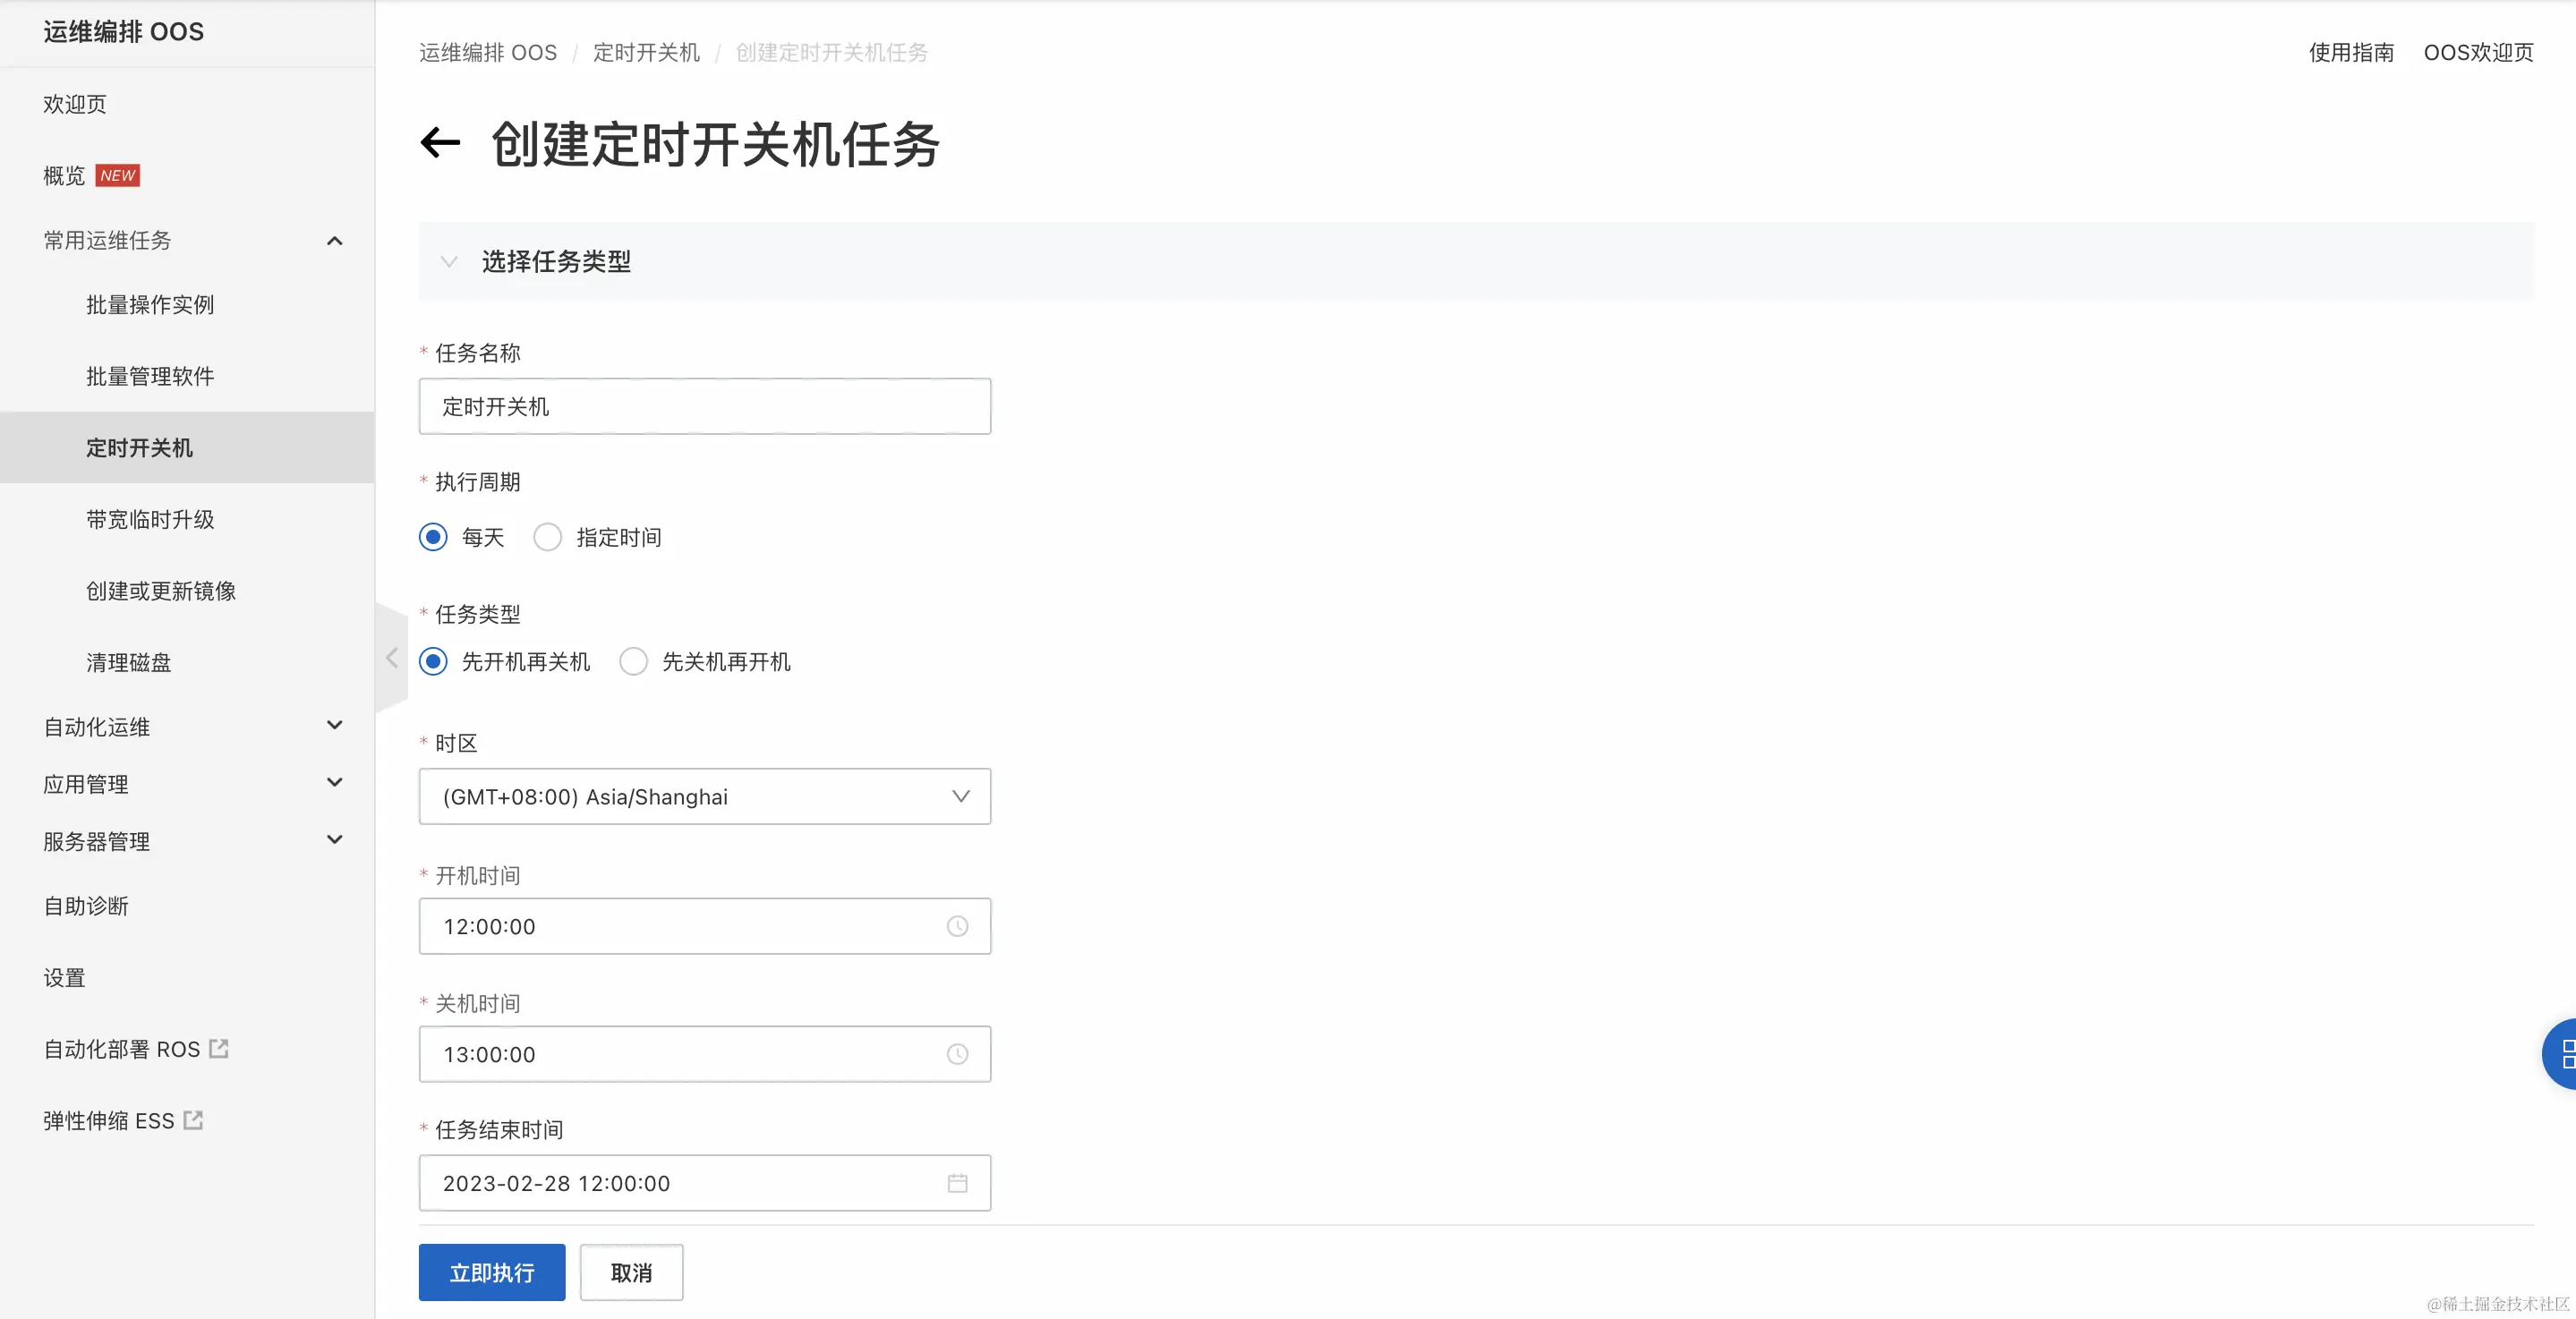Image resolution: width=2576 pixels, height=1319 pixels.
Task: Open the 时区 Asia/Shanghai dropdown
Action: click(x=704, y=796)
